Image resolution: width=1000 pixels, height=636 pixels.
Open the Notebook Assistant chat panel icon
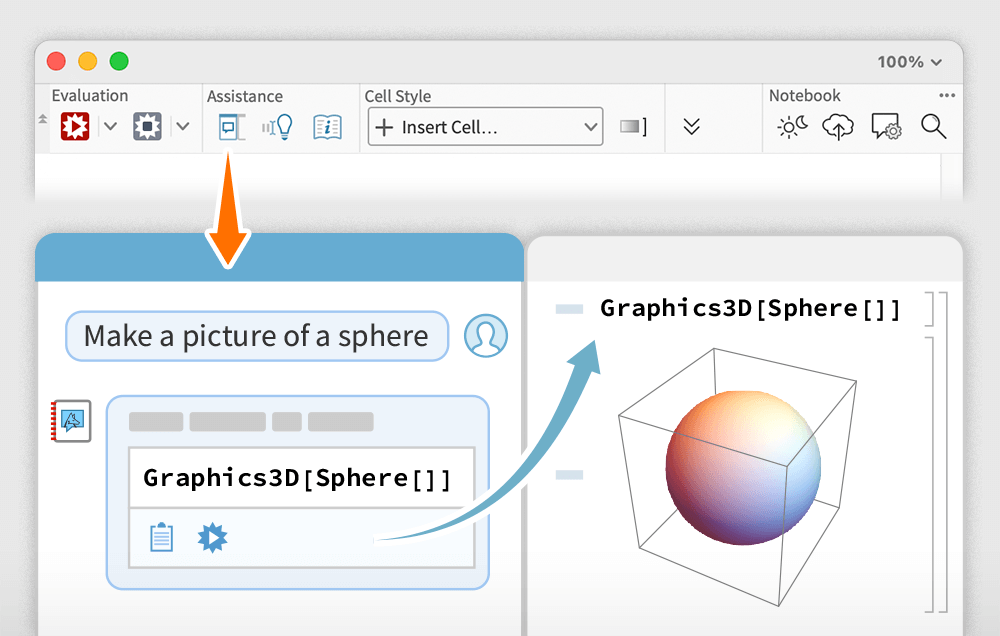point(232,127)
